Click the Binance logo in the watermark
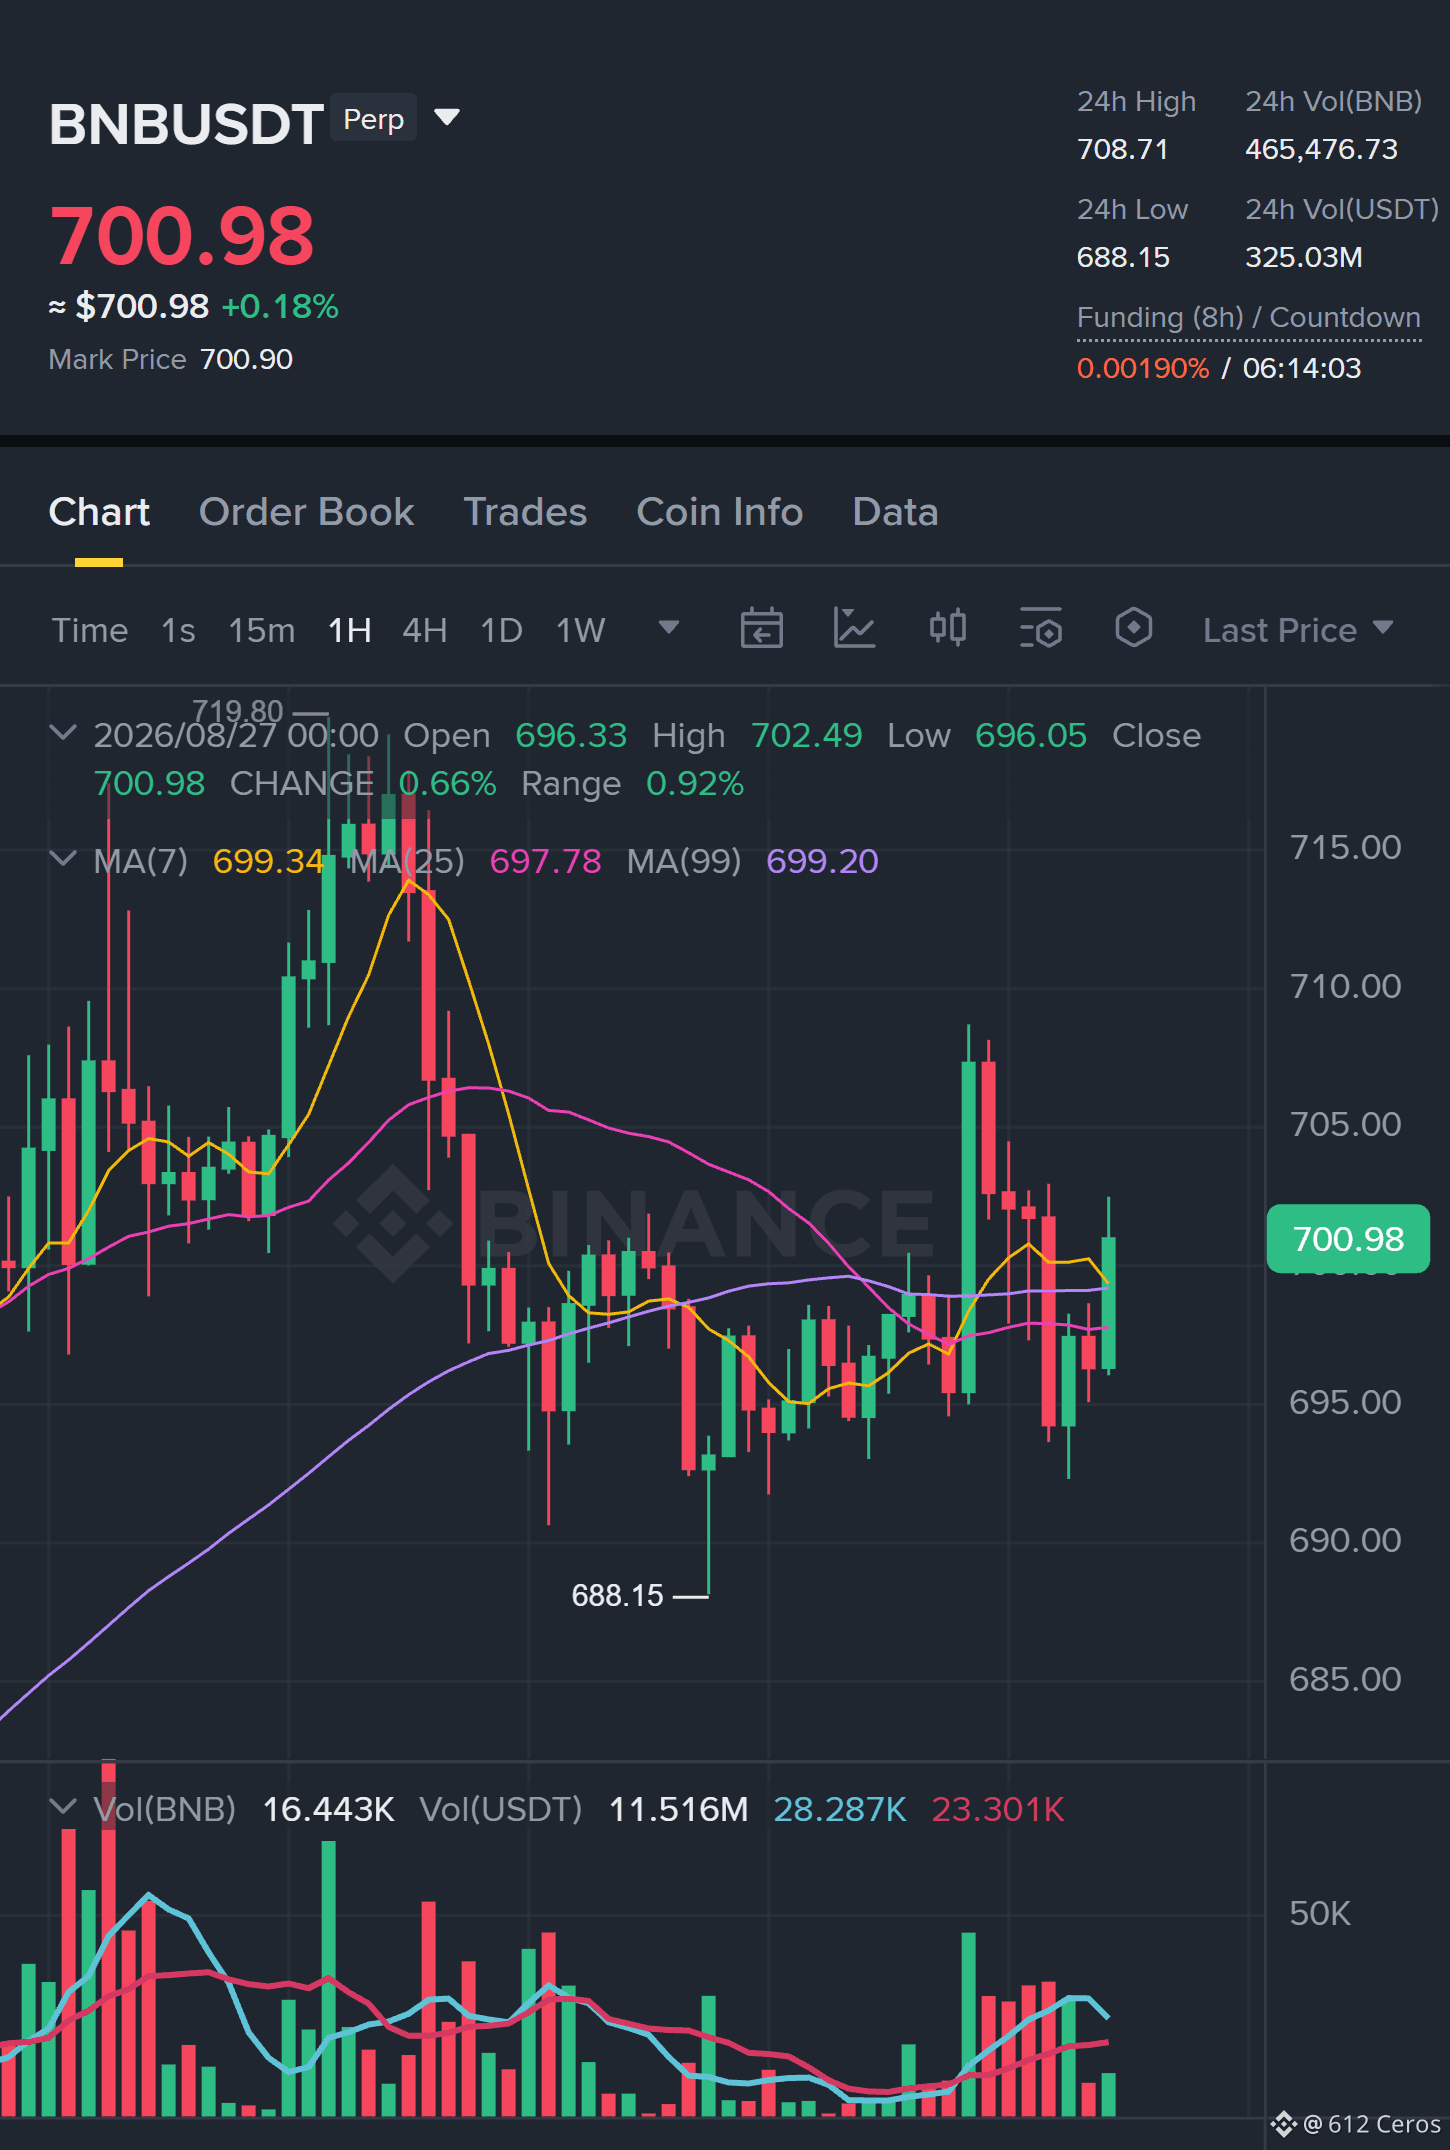The height and width of the screenshot is (2150, 1450). pos(392,1222)
